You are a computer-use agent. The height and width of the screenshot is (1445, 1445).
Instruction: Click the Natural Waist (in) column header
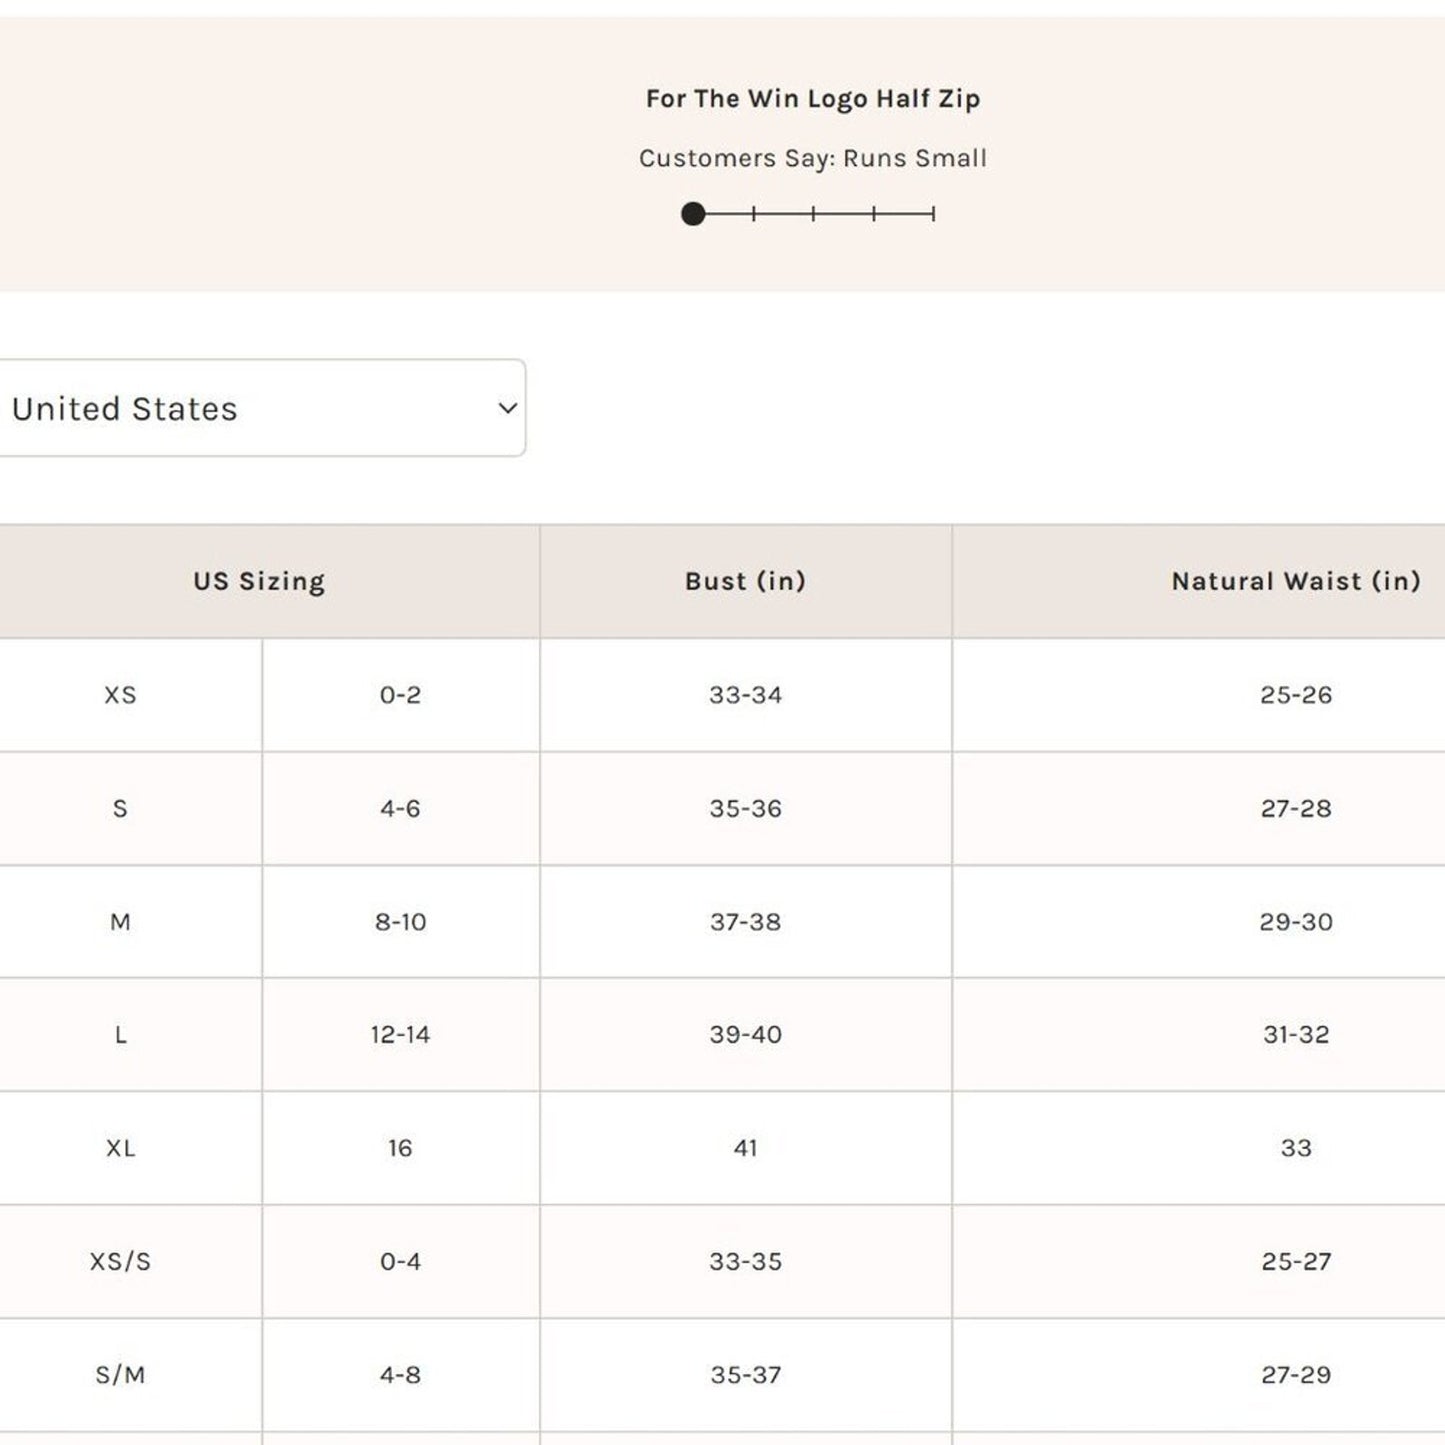pos(1295,581)
